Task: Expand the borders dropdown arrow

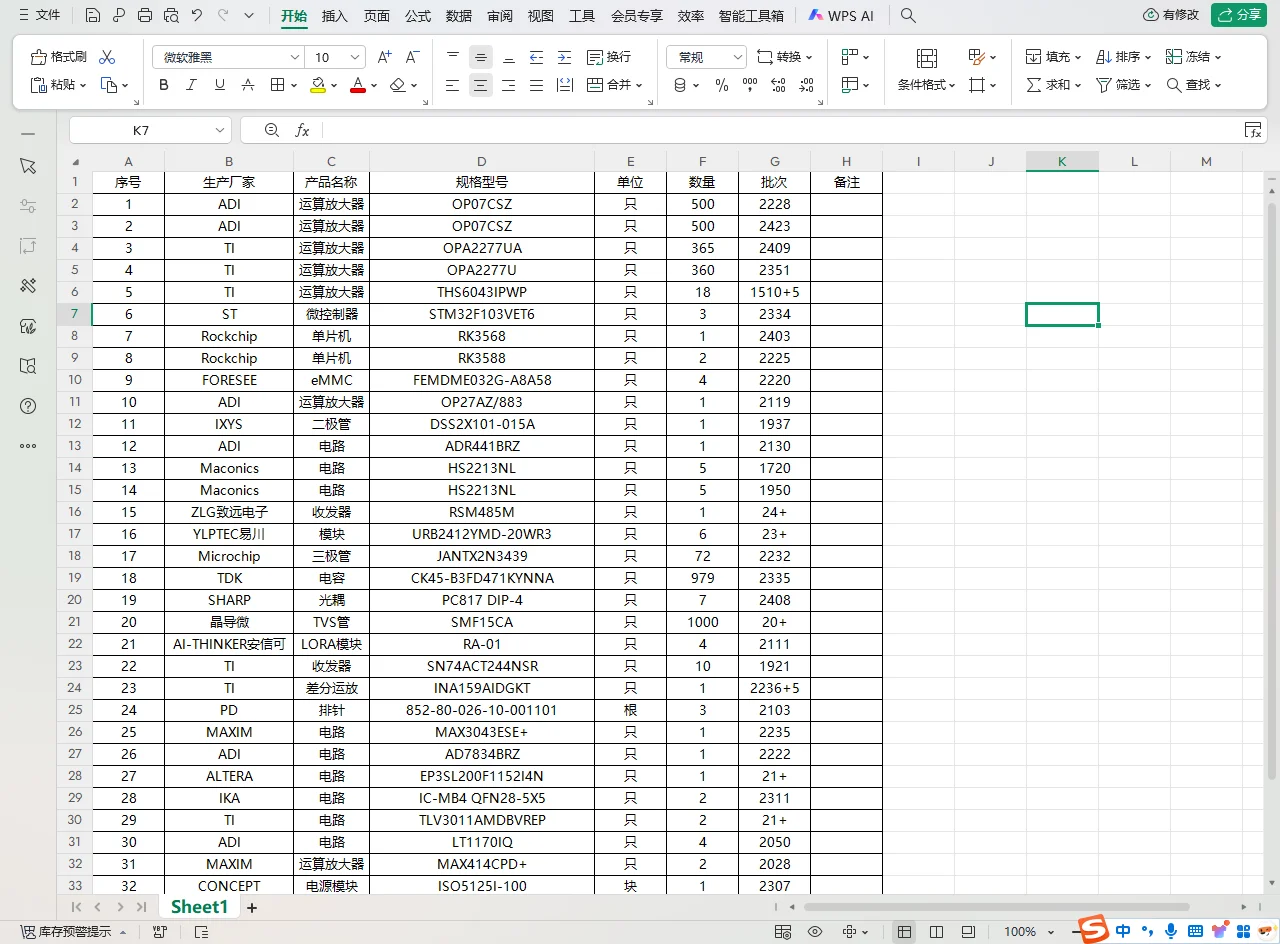Action: pos(292,85)
